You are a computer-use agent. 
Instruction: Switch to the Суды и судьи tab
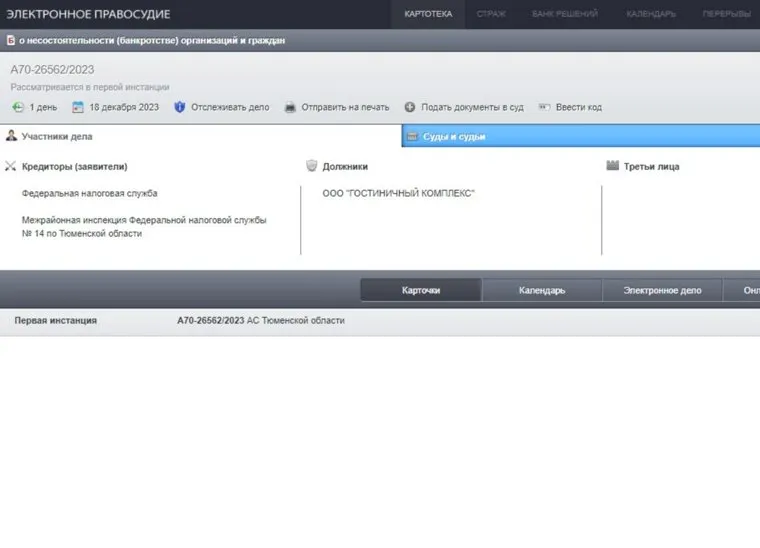454,137
